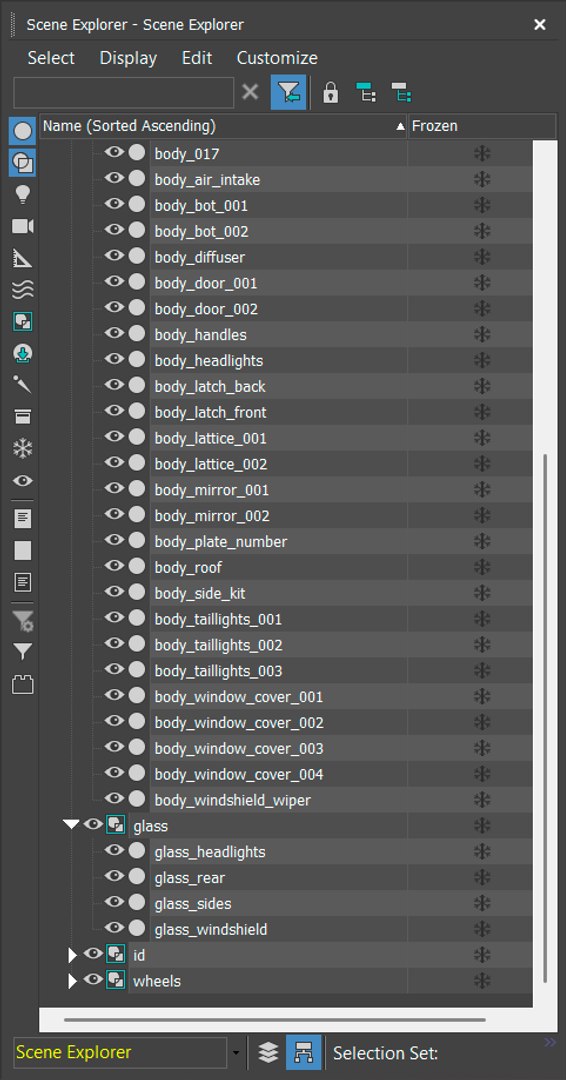Click the lock cell edit icon
This screenshot has height=1080, width=566.
pyautogui.click(x=331, y=92)
